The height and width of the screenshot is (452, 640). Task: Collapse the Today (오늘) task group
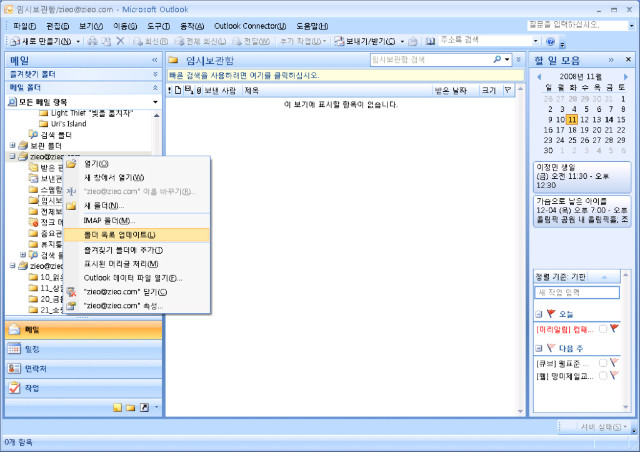(539, 314)
